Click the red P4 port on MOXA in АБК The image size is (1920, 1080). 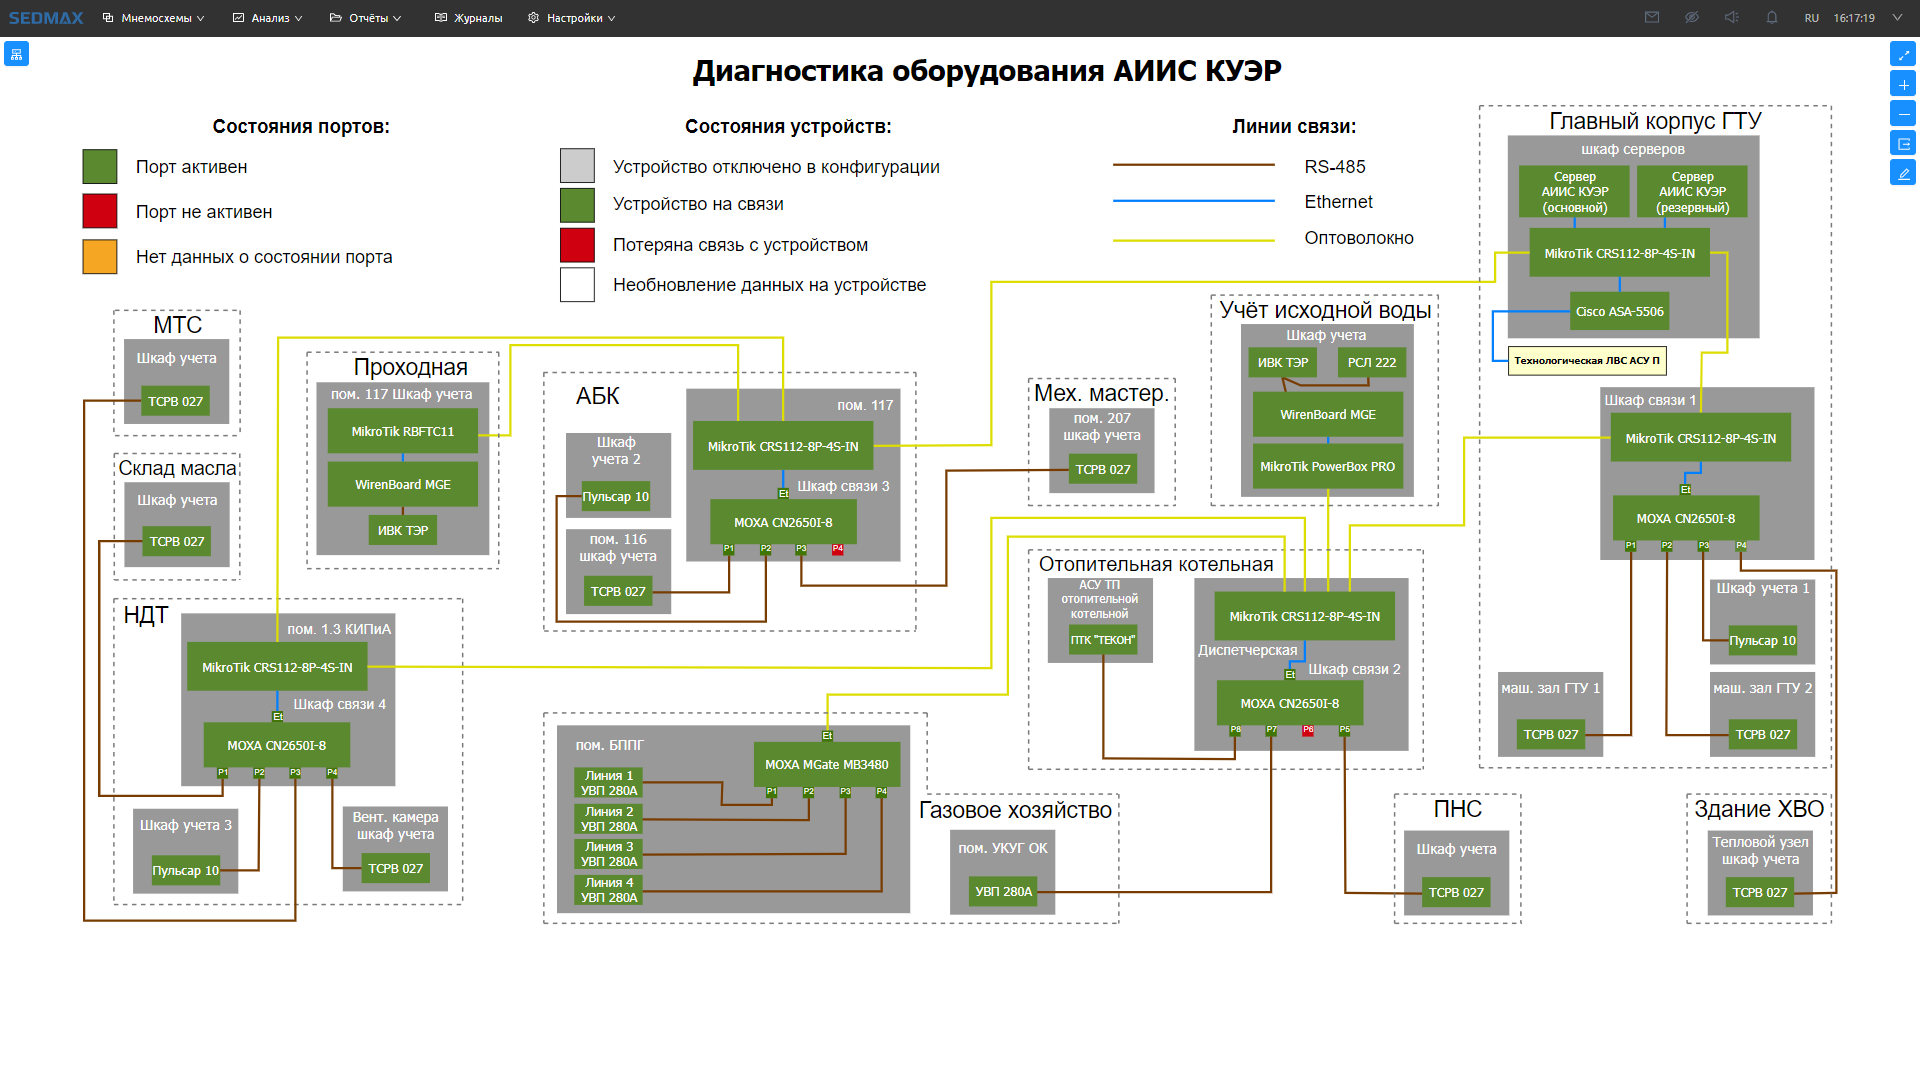click(837, 549)
